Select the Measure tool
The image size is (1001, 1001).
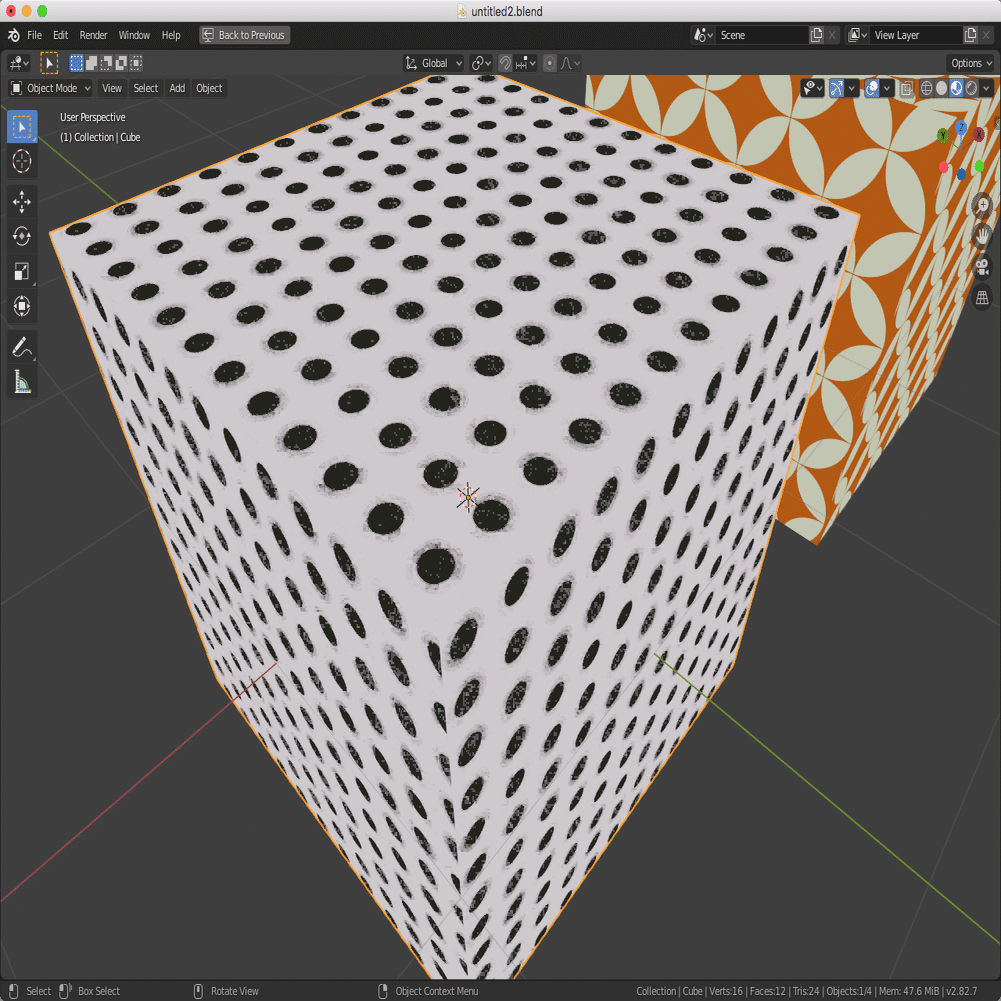click(x=22, y=382)
